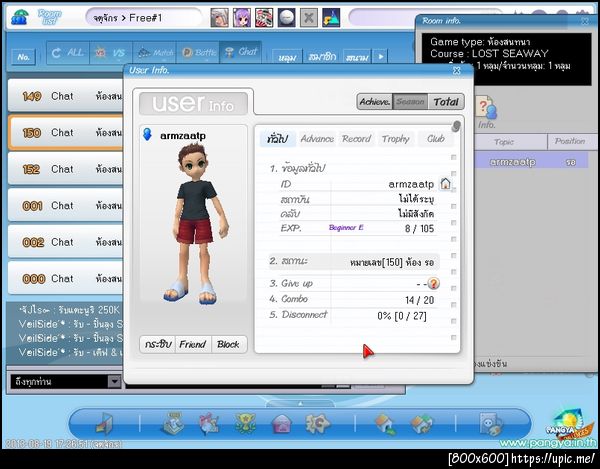Click the refresh ALL rooms filter
Image resolution: width=600 pixels, height=469 pixels.
pyautogui.click(x=68, y=52)
